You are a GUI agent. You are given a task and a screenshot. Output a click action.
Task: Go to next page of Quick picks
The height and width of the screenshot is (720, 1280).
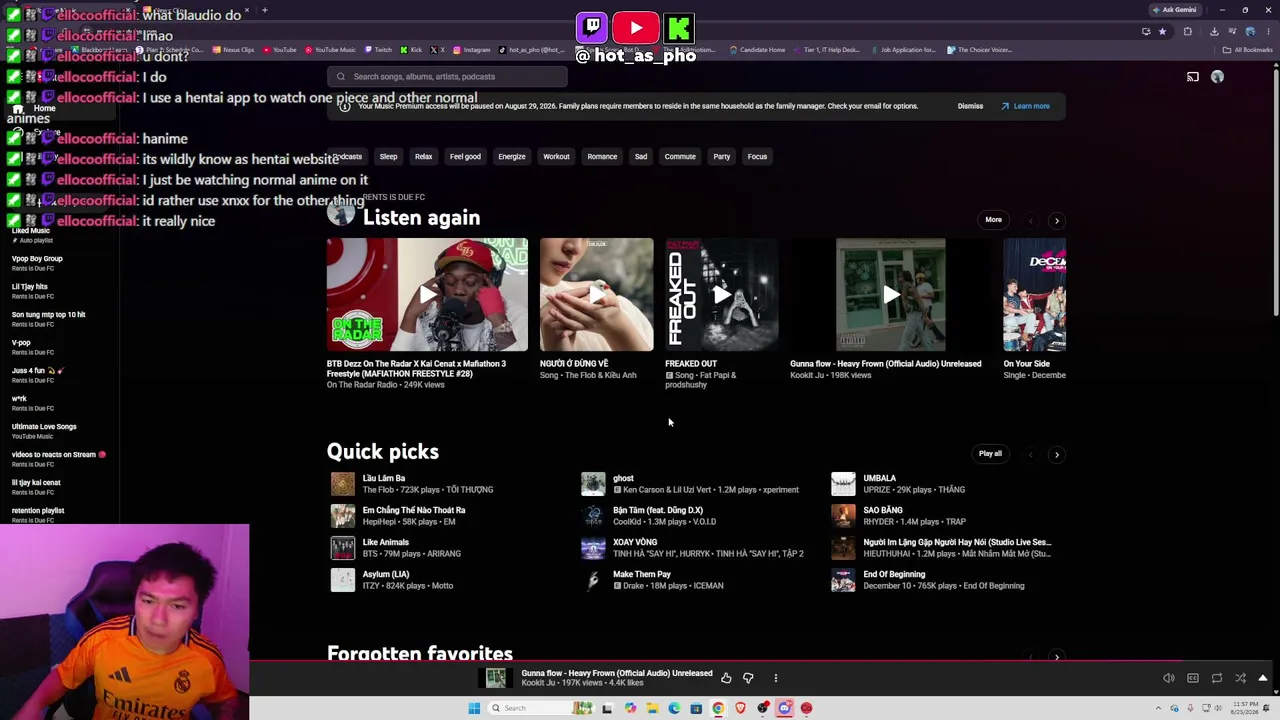1057,454
